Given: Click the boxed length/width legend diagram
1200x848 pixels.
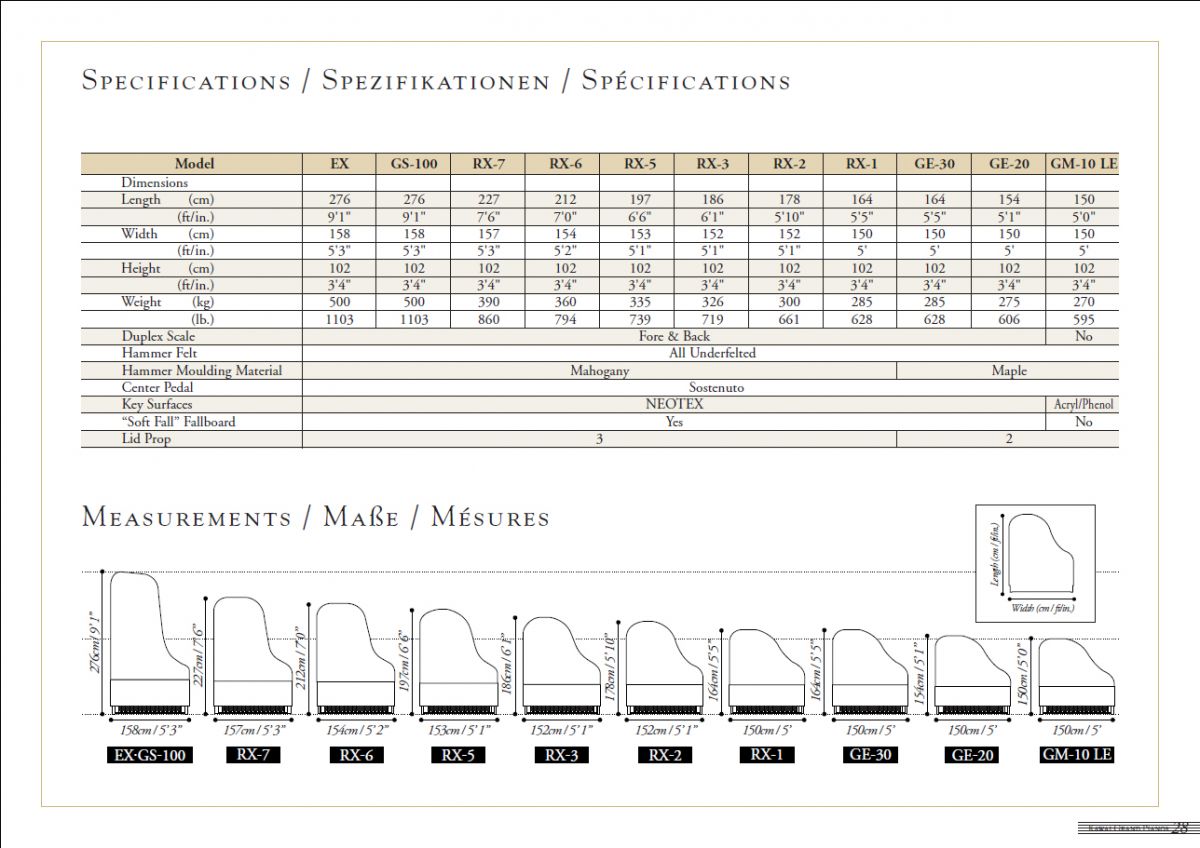Looking at the screenshot, I should [1035, 563].
